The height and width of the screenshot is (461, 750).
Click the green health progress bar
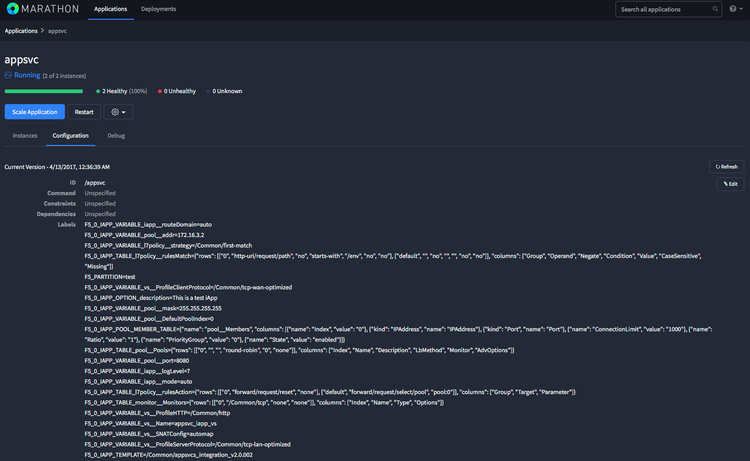point(44,91)
